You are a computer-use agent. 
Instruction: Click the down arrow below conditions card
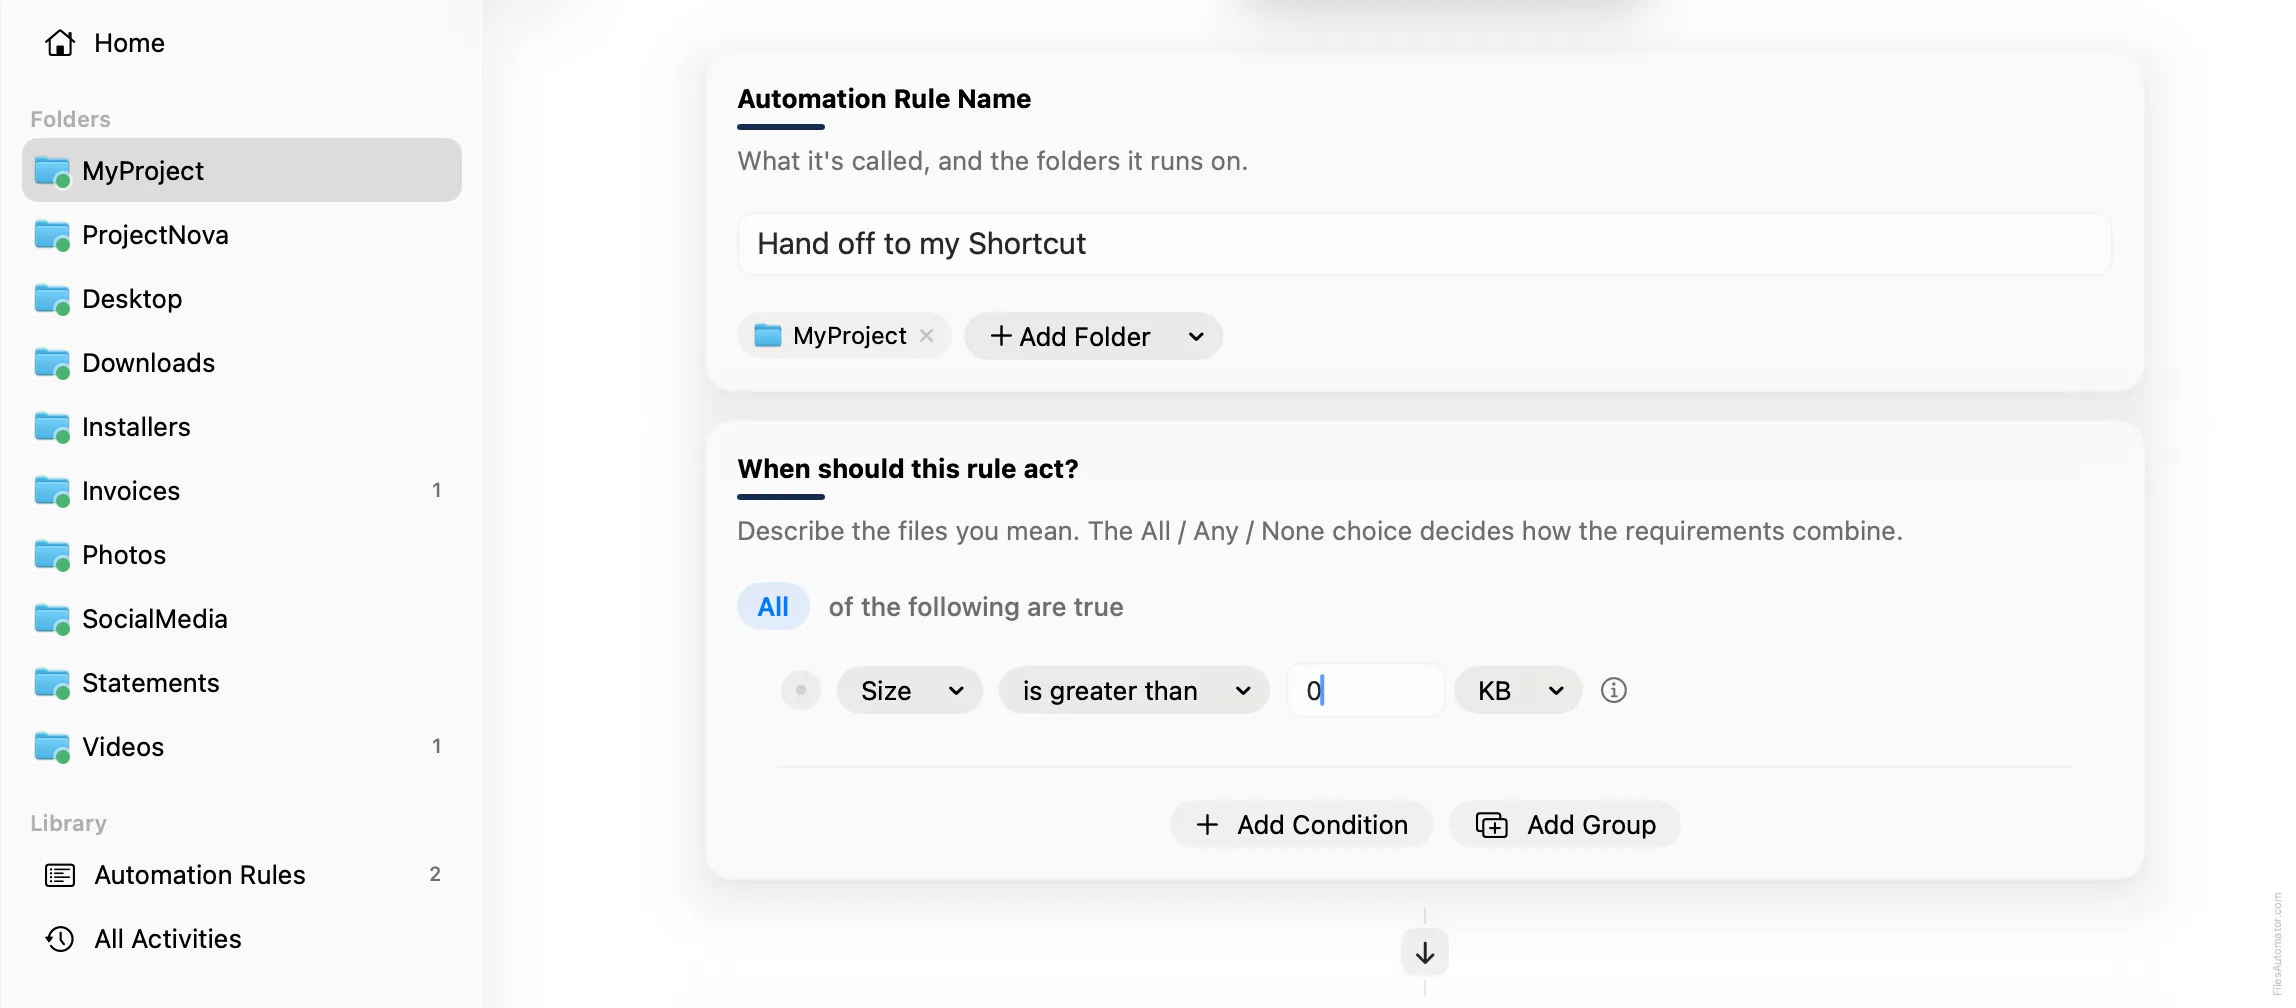click(1425, 953)
